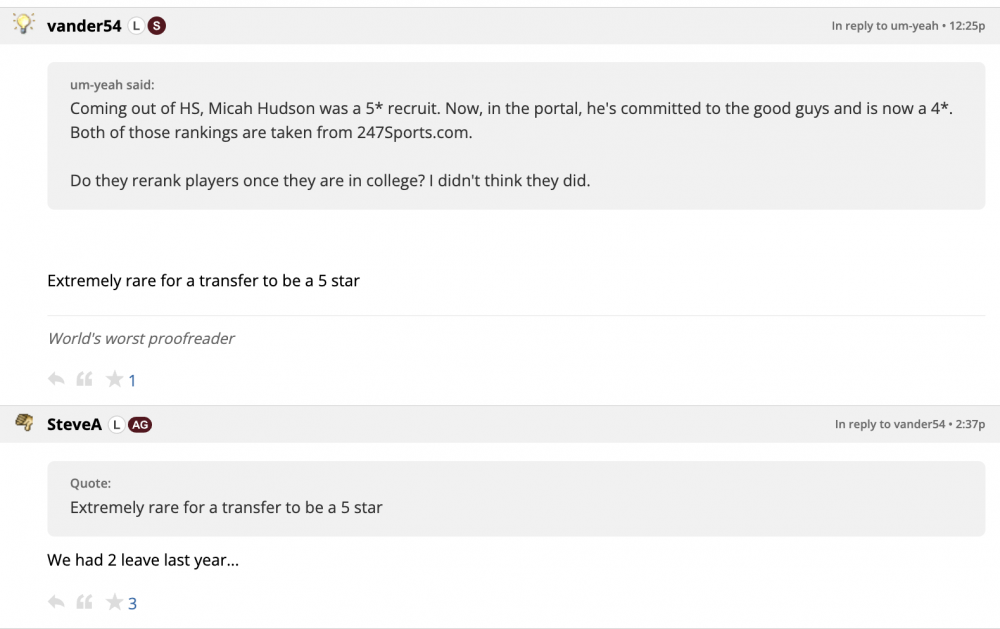
Task: Follow the "In reply to vander54" link
Action: tap(890, 425)
